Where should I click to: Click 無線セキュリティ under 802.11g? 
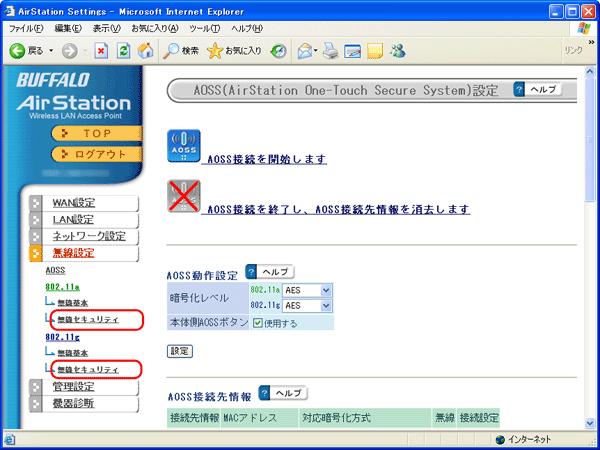point(88,370)
